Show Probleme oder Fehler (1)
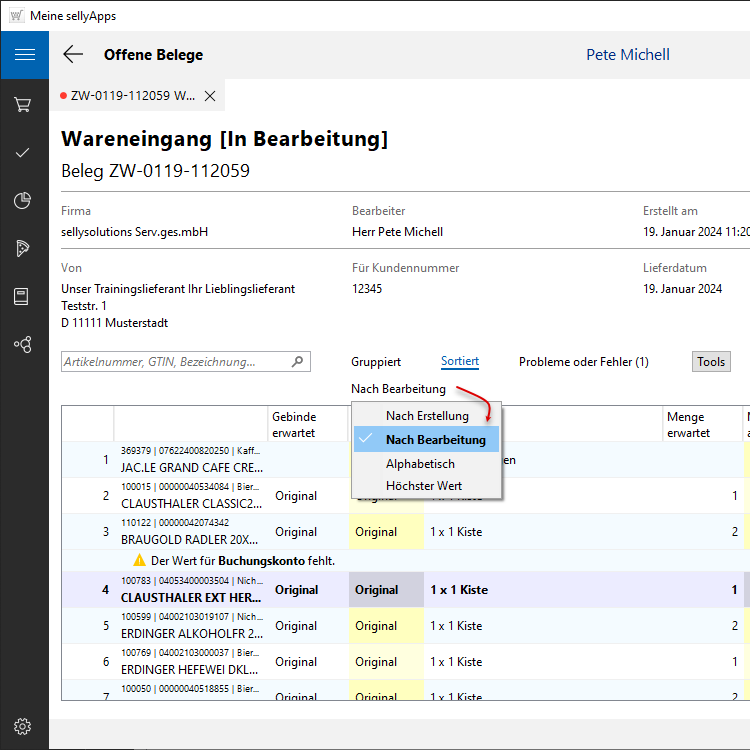The height and width of the screenshot is (750, 750). click(x=583, y=362)
